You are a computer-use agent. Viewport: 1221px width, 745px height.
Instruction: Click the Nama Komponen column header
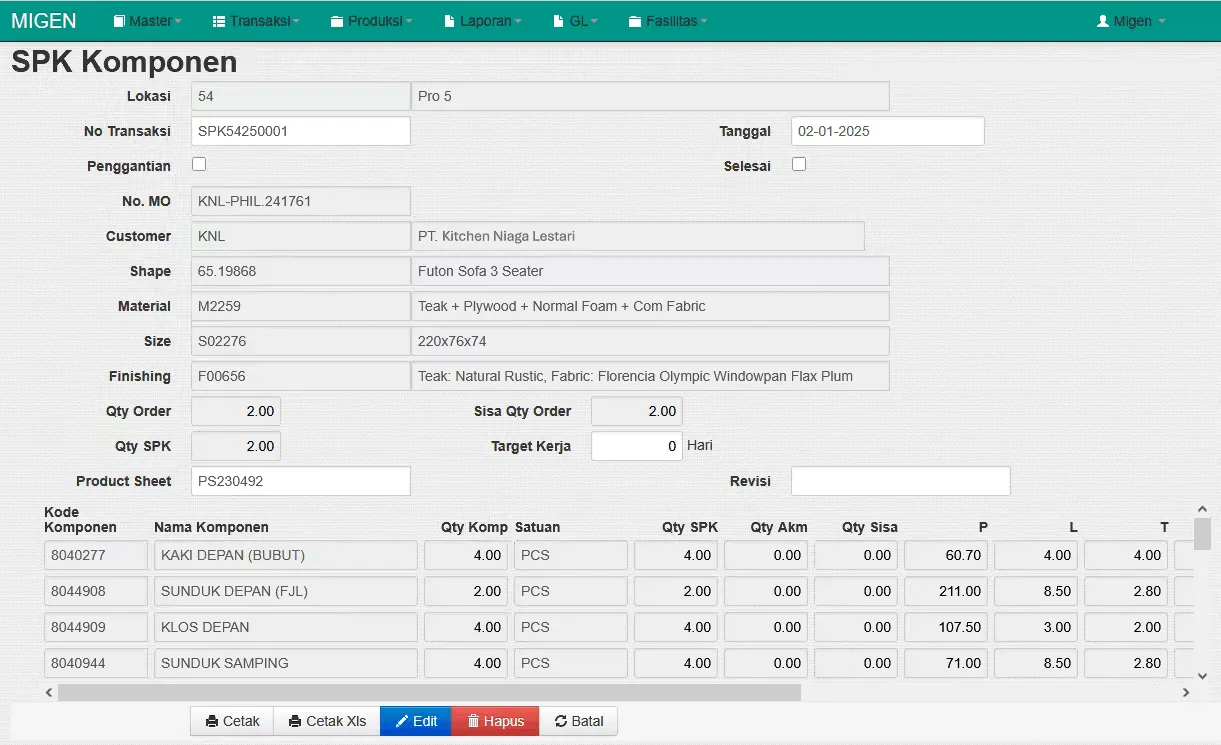[211, 527]
